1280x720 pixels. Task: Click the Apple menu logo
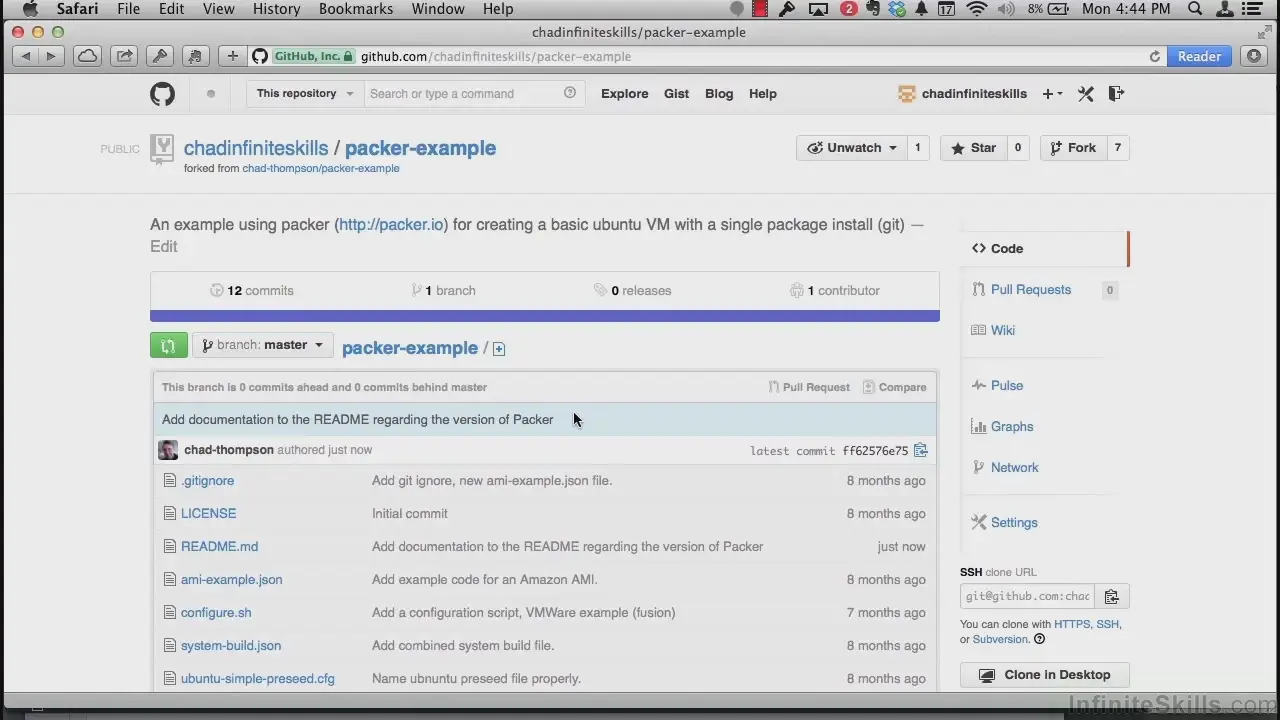30,9
